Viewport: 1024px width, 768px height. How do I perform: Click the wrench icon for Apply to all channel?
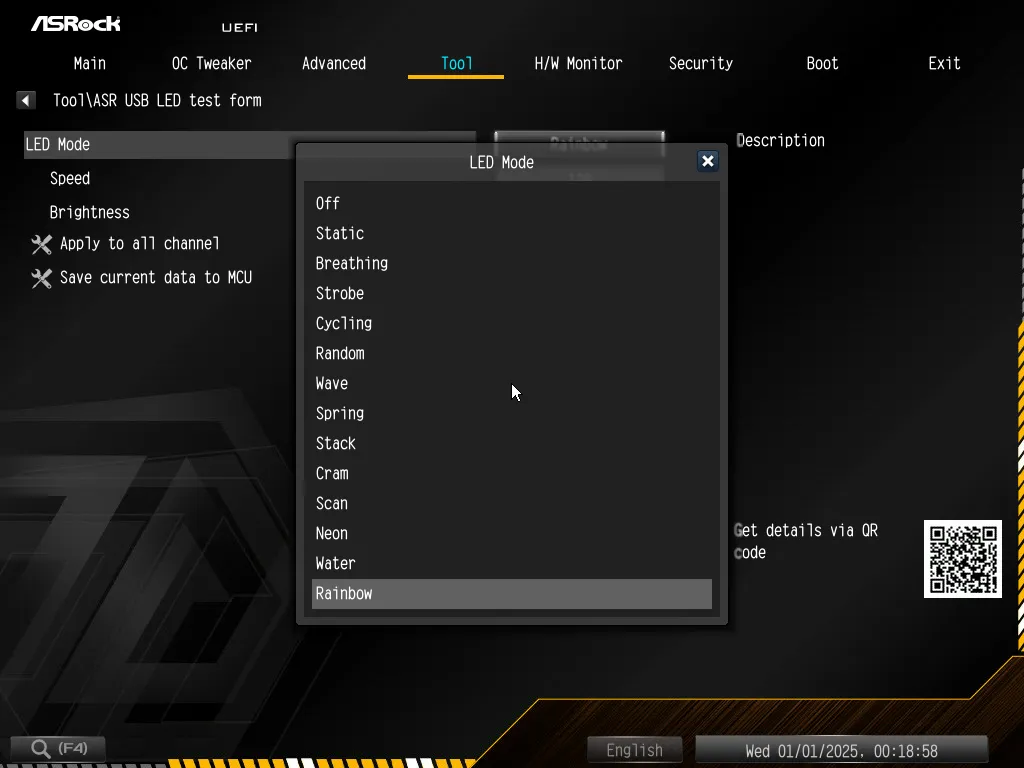[x=41, y=244]
